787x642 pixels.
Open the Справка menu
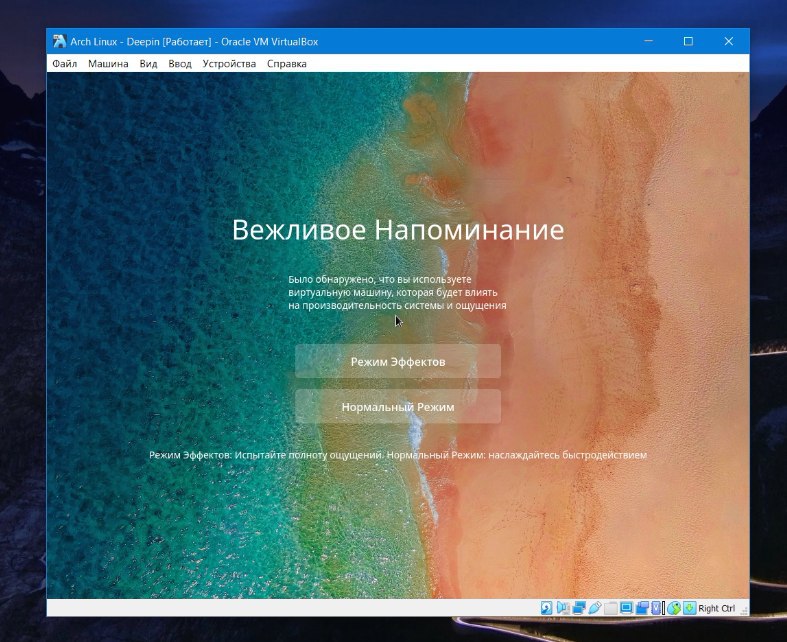287,64
